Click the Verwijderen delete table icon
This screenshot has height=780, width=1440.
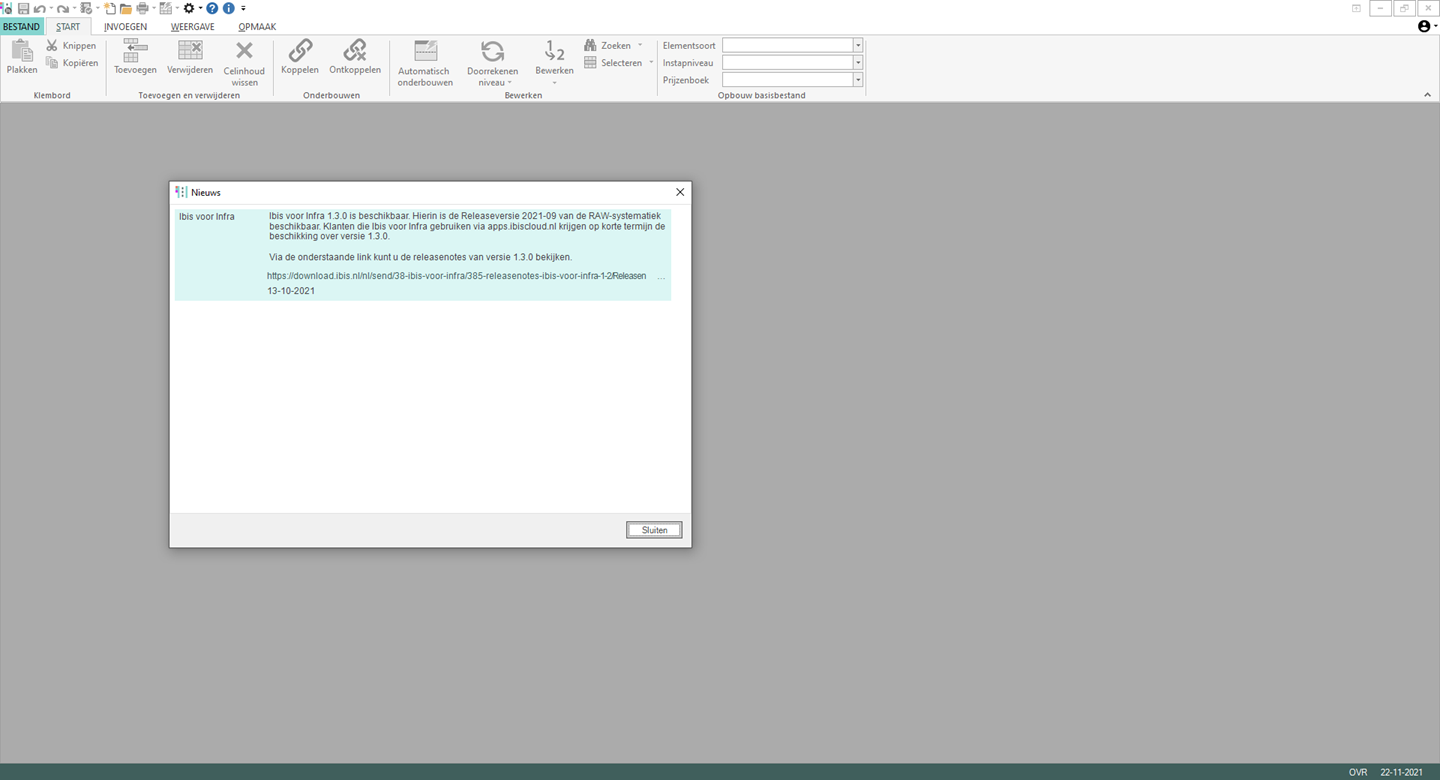coord(190,51)
